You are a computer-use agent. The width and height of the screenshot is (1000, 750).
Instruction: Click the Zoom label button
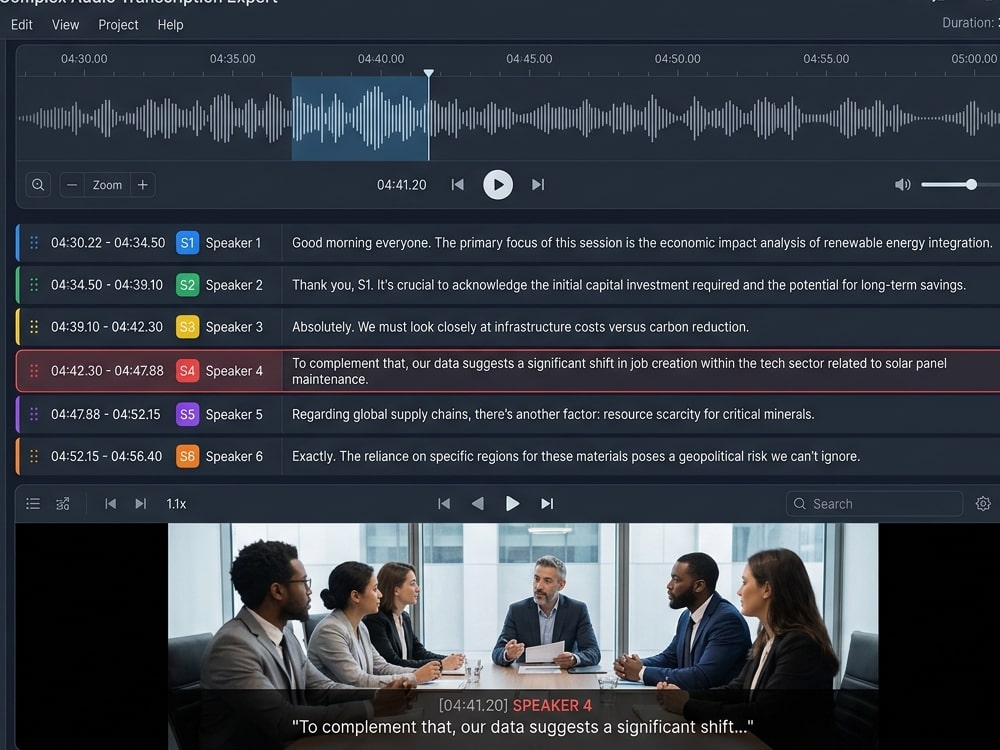(x=107, y=185)
